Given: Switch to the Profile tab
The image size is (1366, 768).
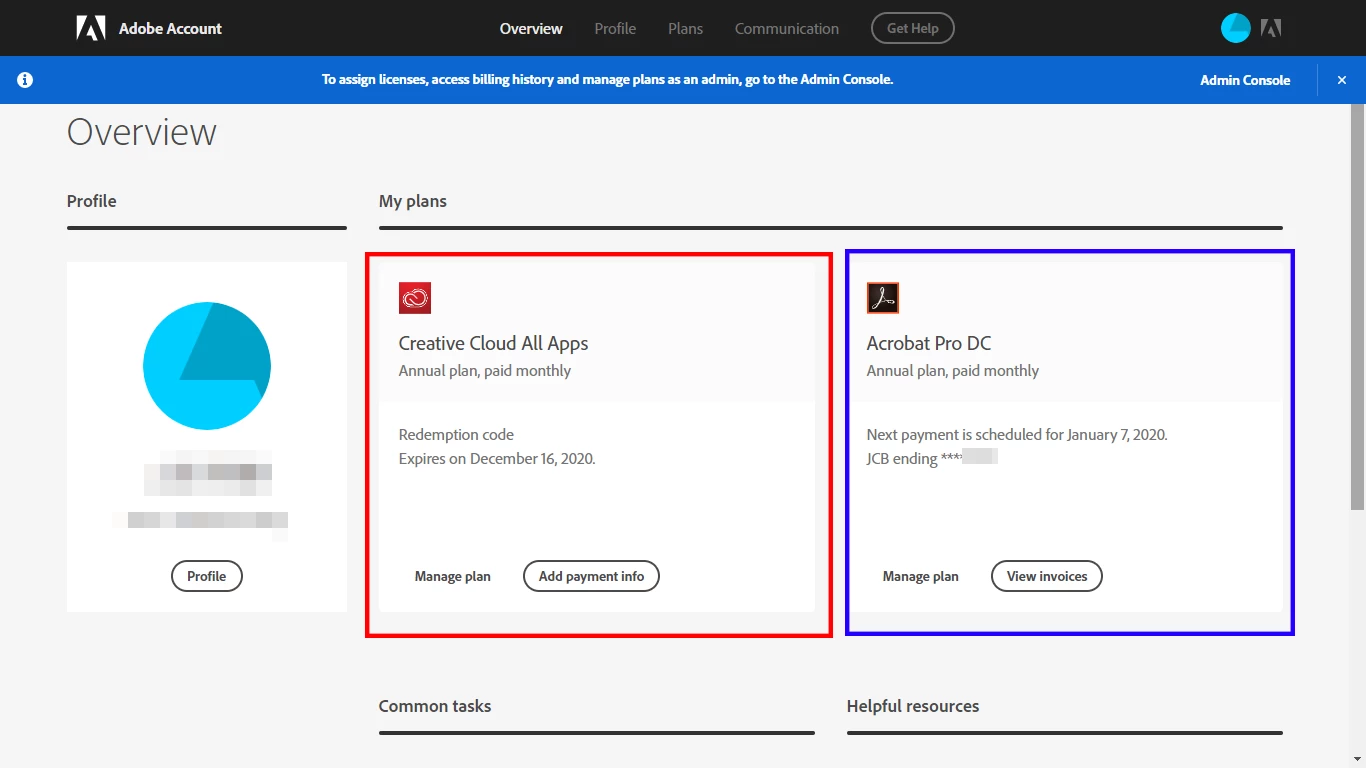Looking at the screenshot, I should (x=615, y=28).
